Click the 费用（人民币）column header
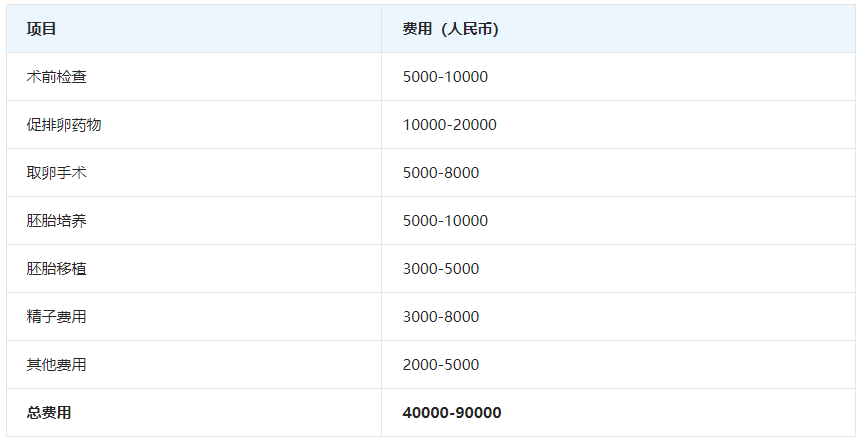The image size is (856, 444). [450, 29]
